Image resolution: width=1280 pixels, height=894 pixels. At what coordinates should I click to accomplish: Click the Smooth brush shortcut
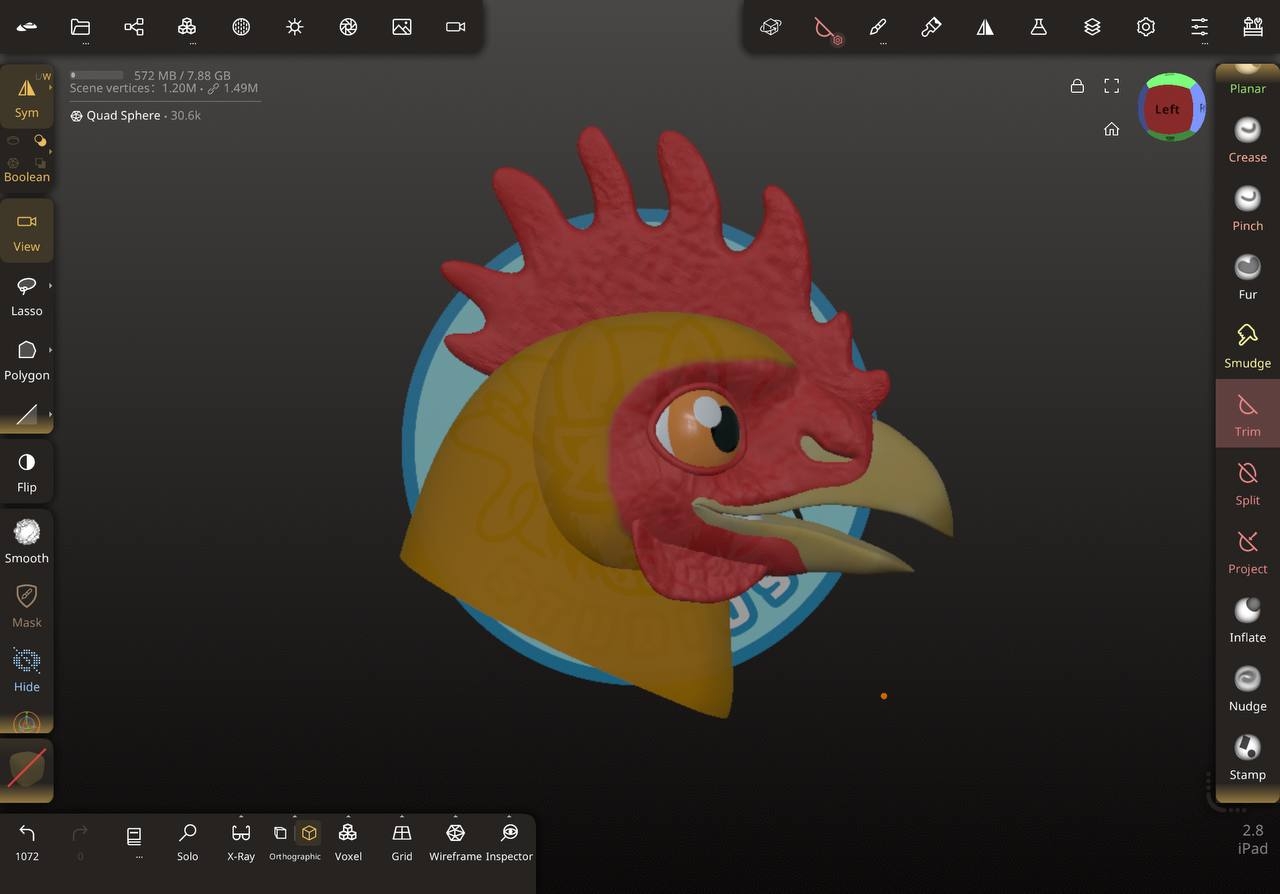tap(27, 540)
